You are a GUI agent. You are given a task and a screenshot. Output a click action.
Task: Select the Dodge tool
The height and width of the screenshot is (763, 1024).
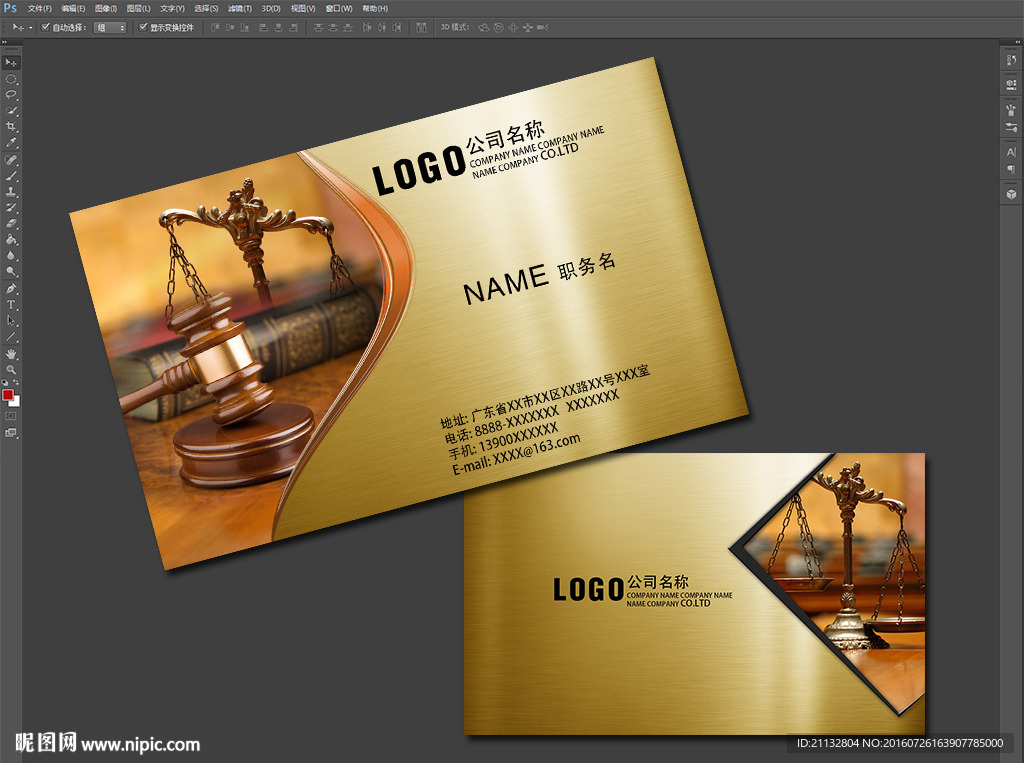[11, 271]
